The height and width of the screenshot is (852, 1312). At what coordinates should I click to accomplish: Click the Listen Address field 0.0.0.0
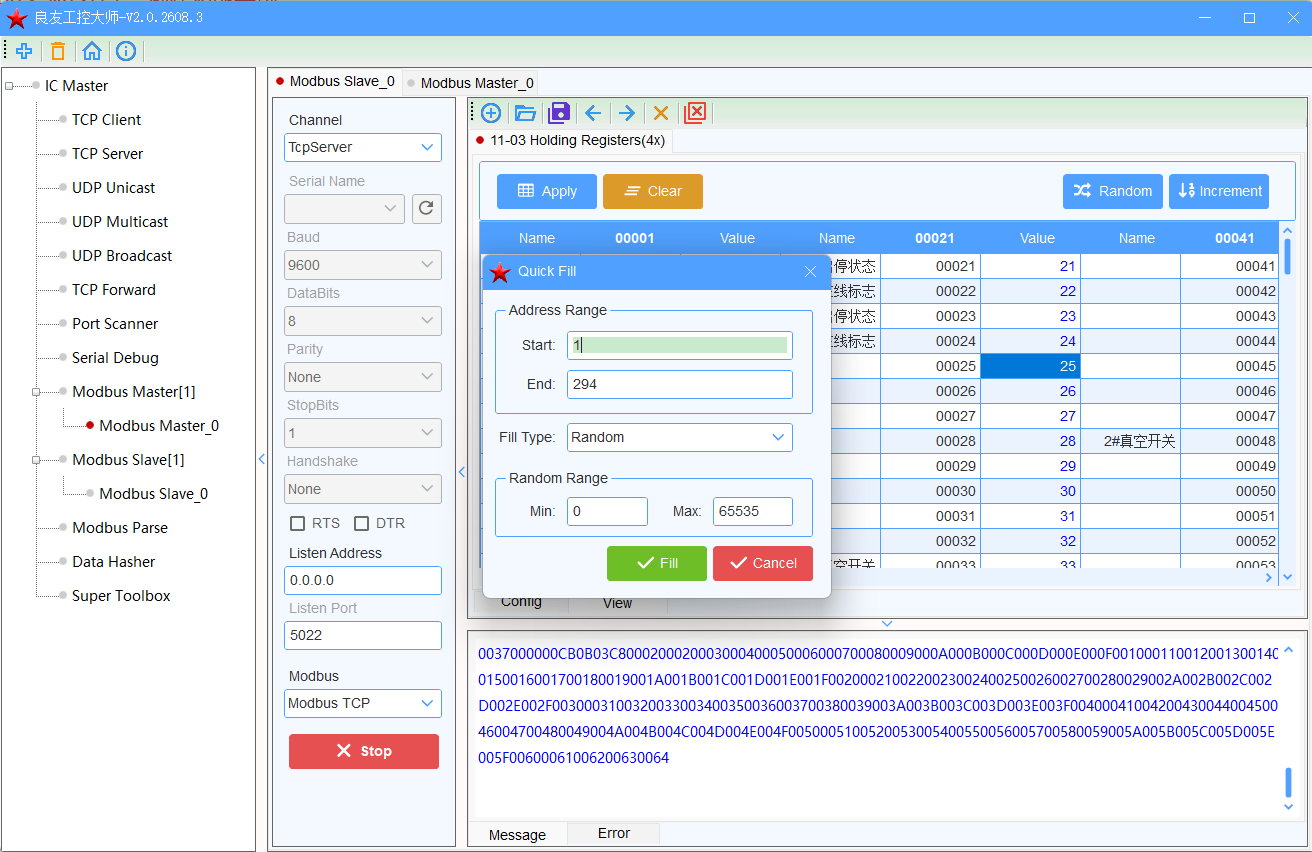click(x=363, y=580)
